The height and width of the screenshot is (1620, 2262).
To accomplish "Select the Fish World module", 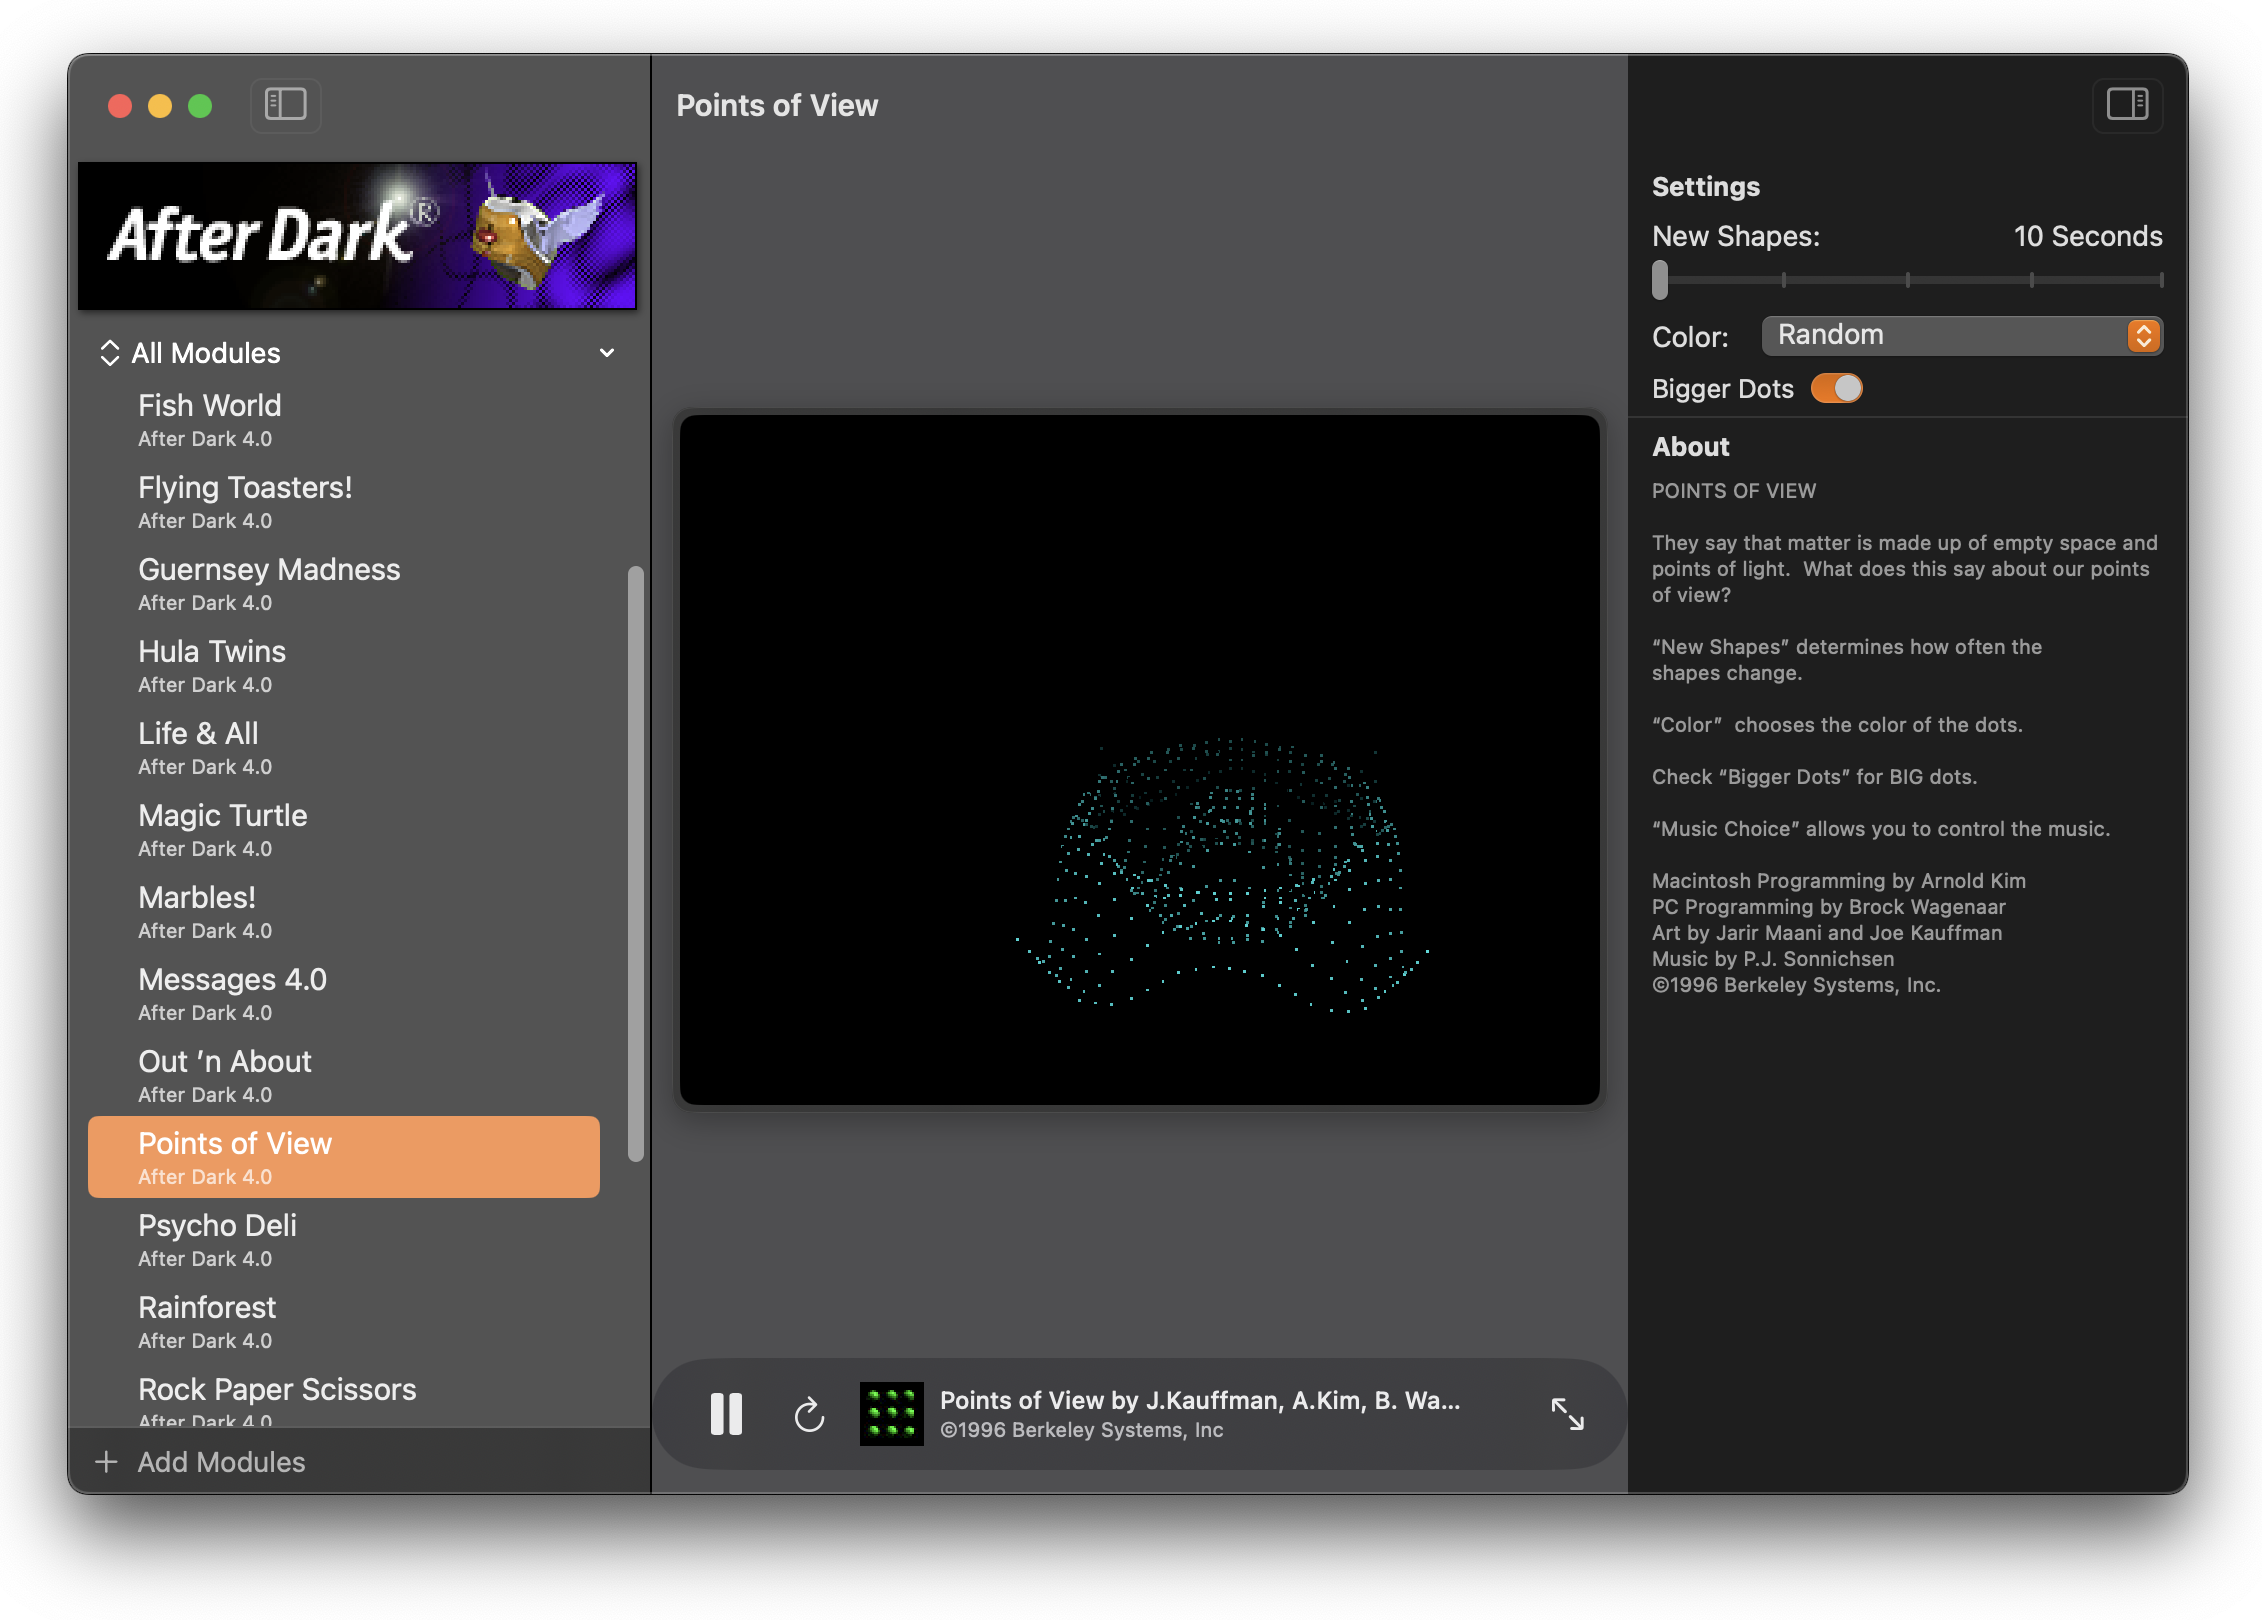I will pyautogui.click(x=344, y=419).
